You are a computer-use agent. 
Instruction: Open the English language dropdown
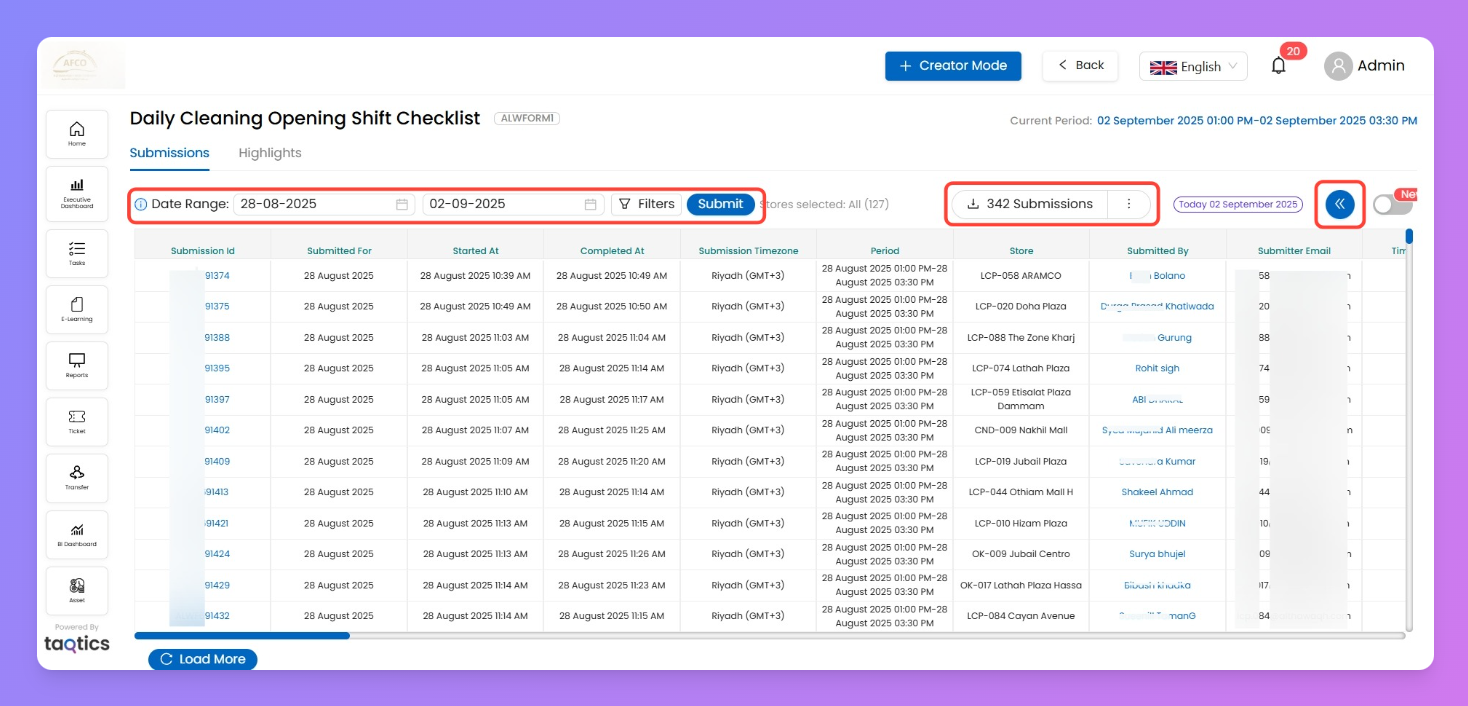point(1193,66)
